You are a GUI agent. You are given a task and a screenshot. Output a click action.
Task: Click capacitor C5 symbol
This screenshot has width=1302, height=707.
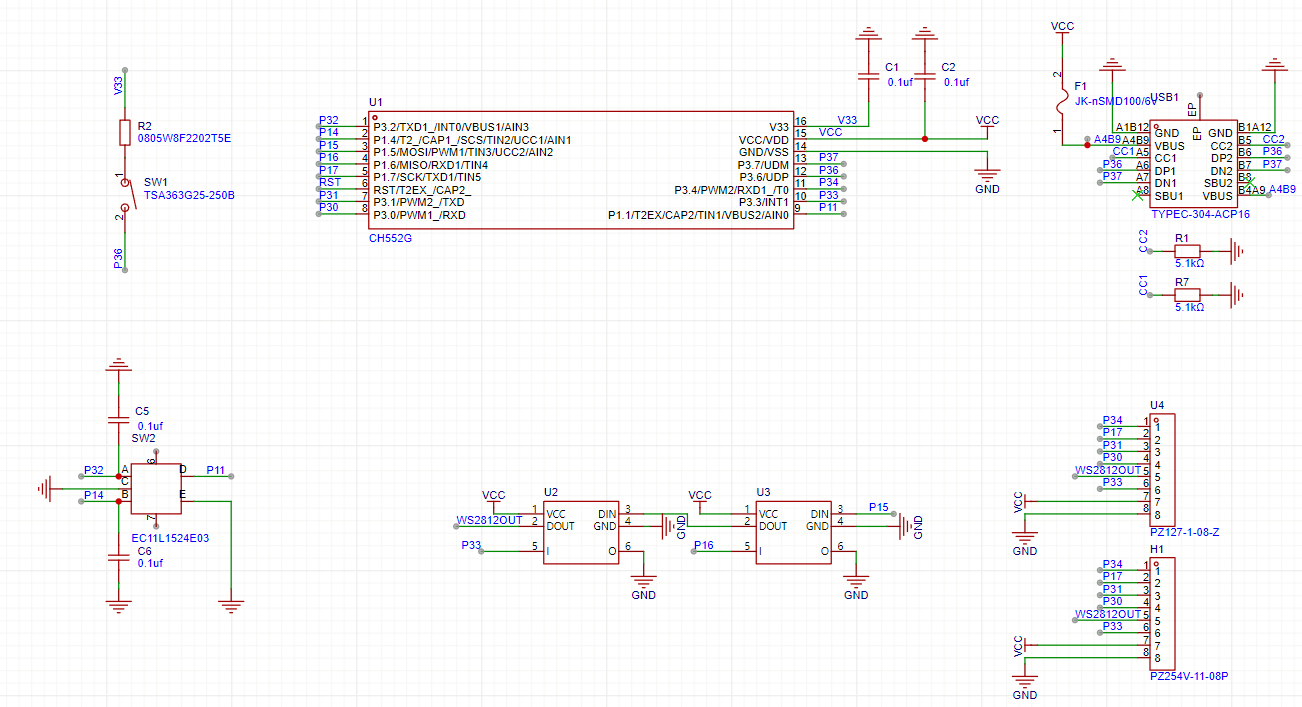[119, 419]
